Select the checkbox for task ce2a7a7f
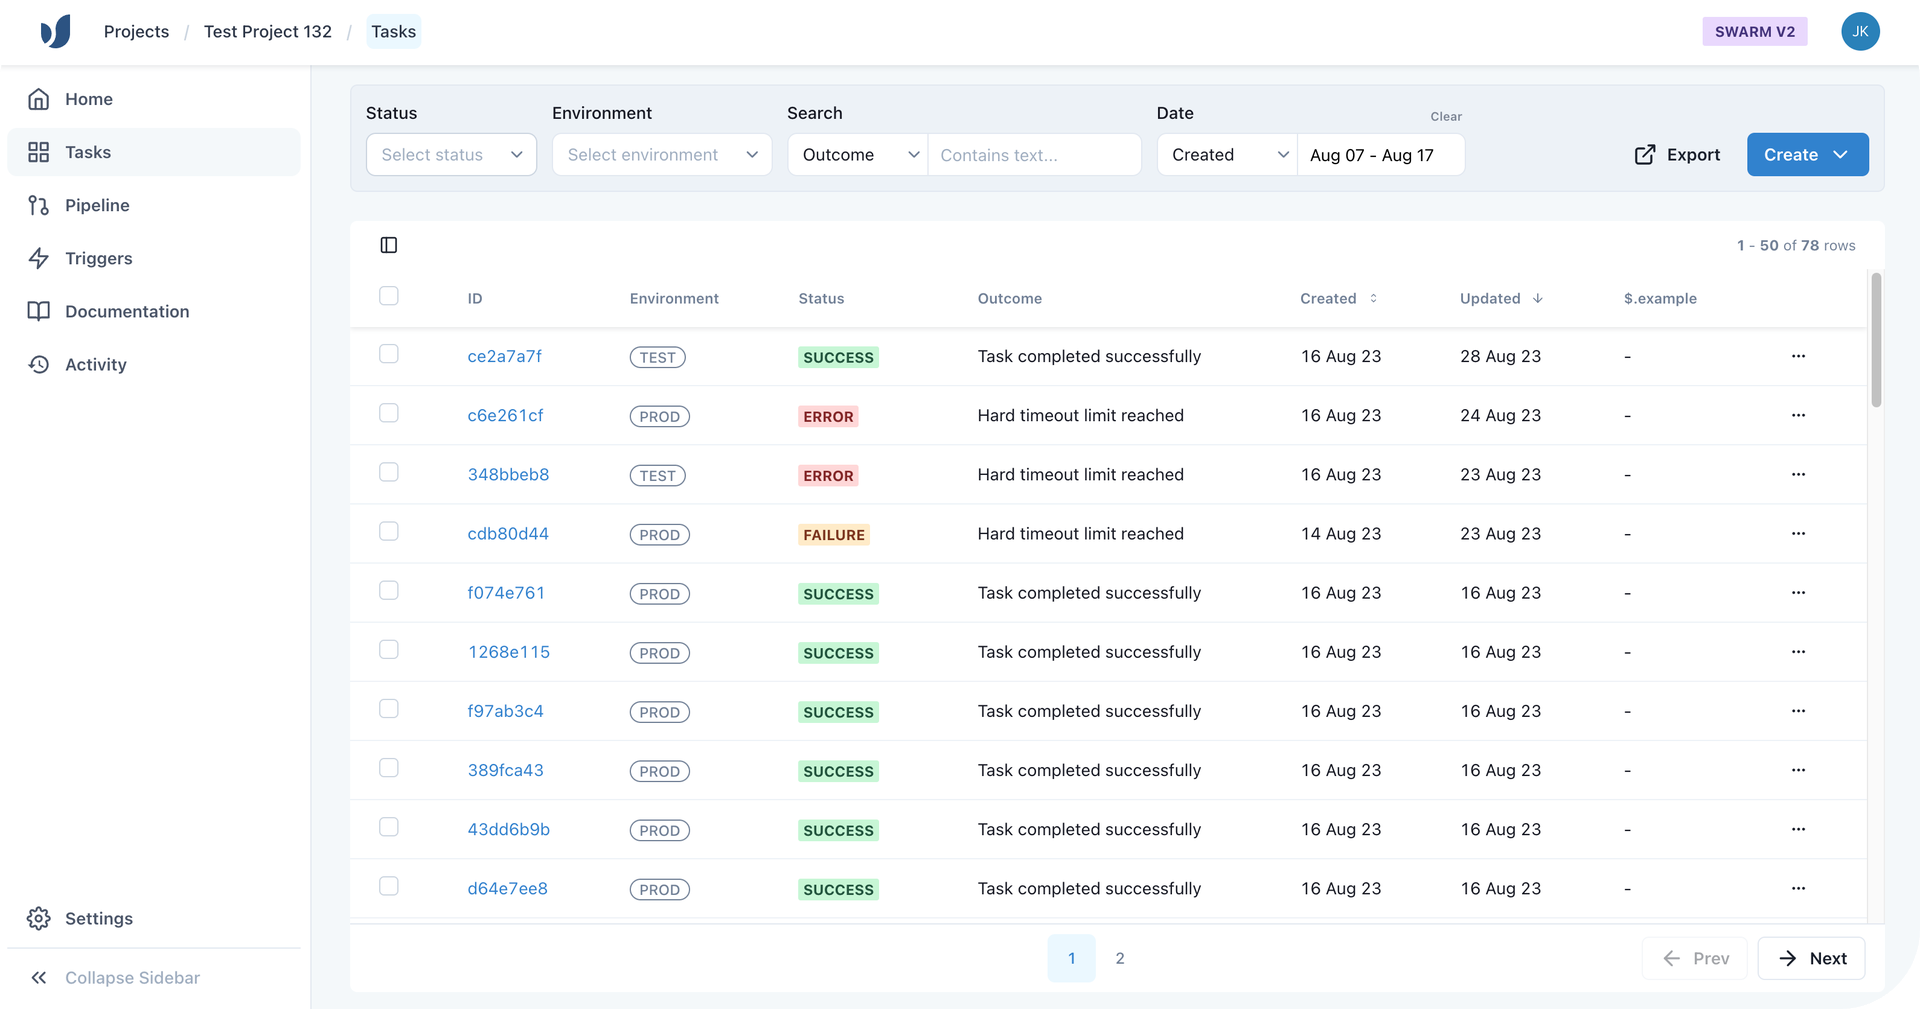The width and height of the screenshot is (1920, 1009). tap(388, 353)
